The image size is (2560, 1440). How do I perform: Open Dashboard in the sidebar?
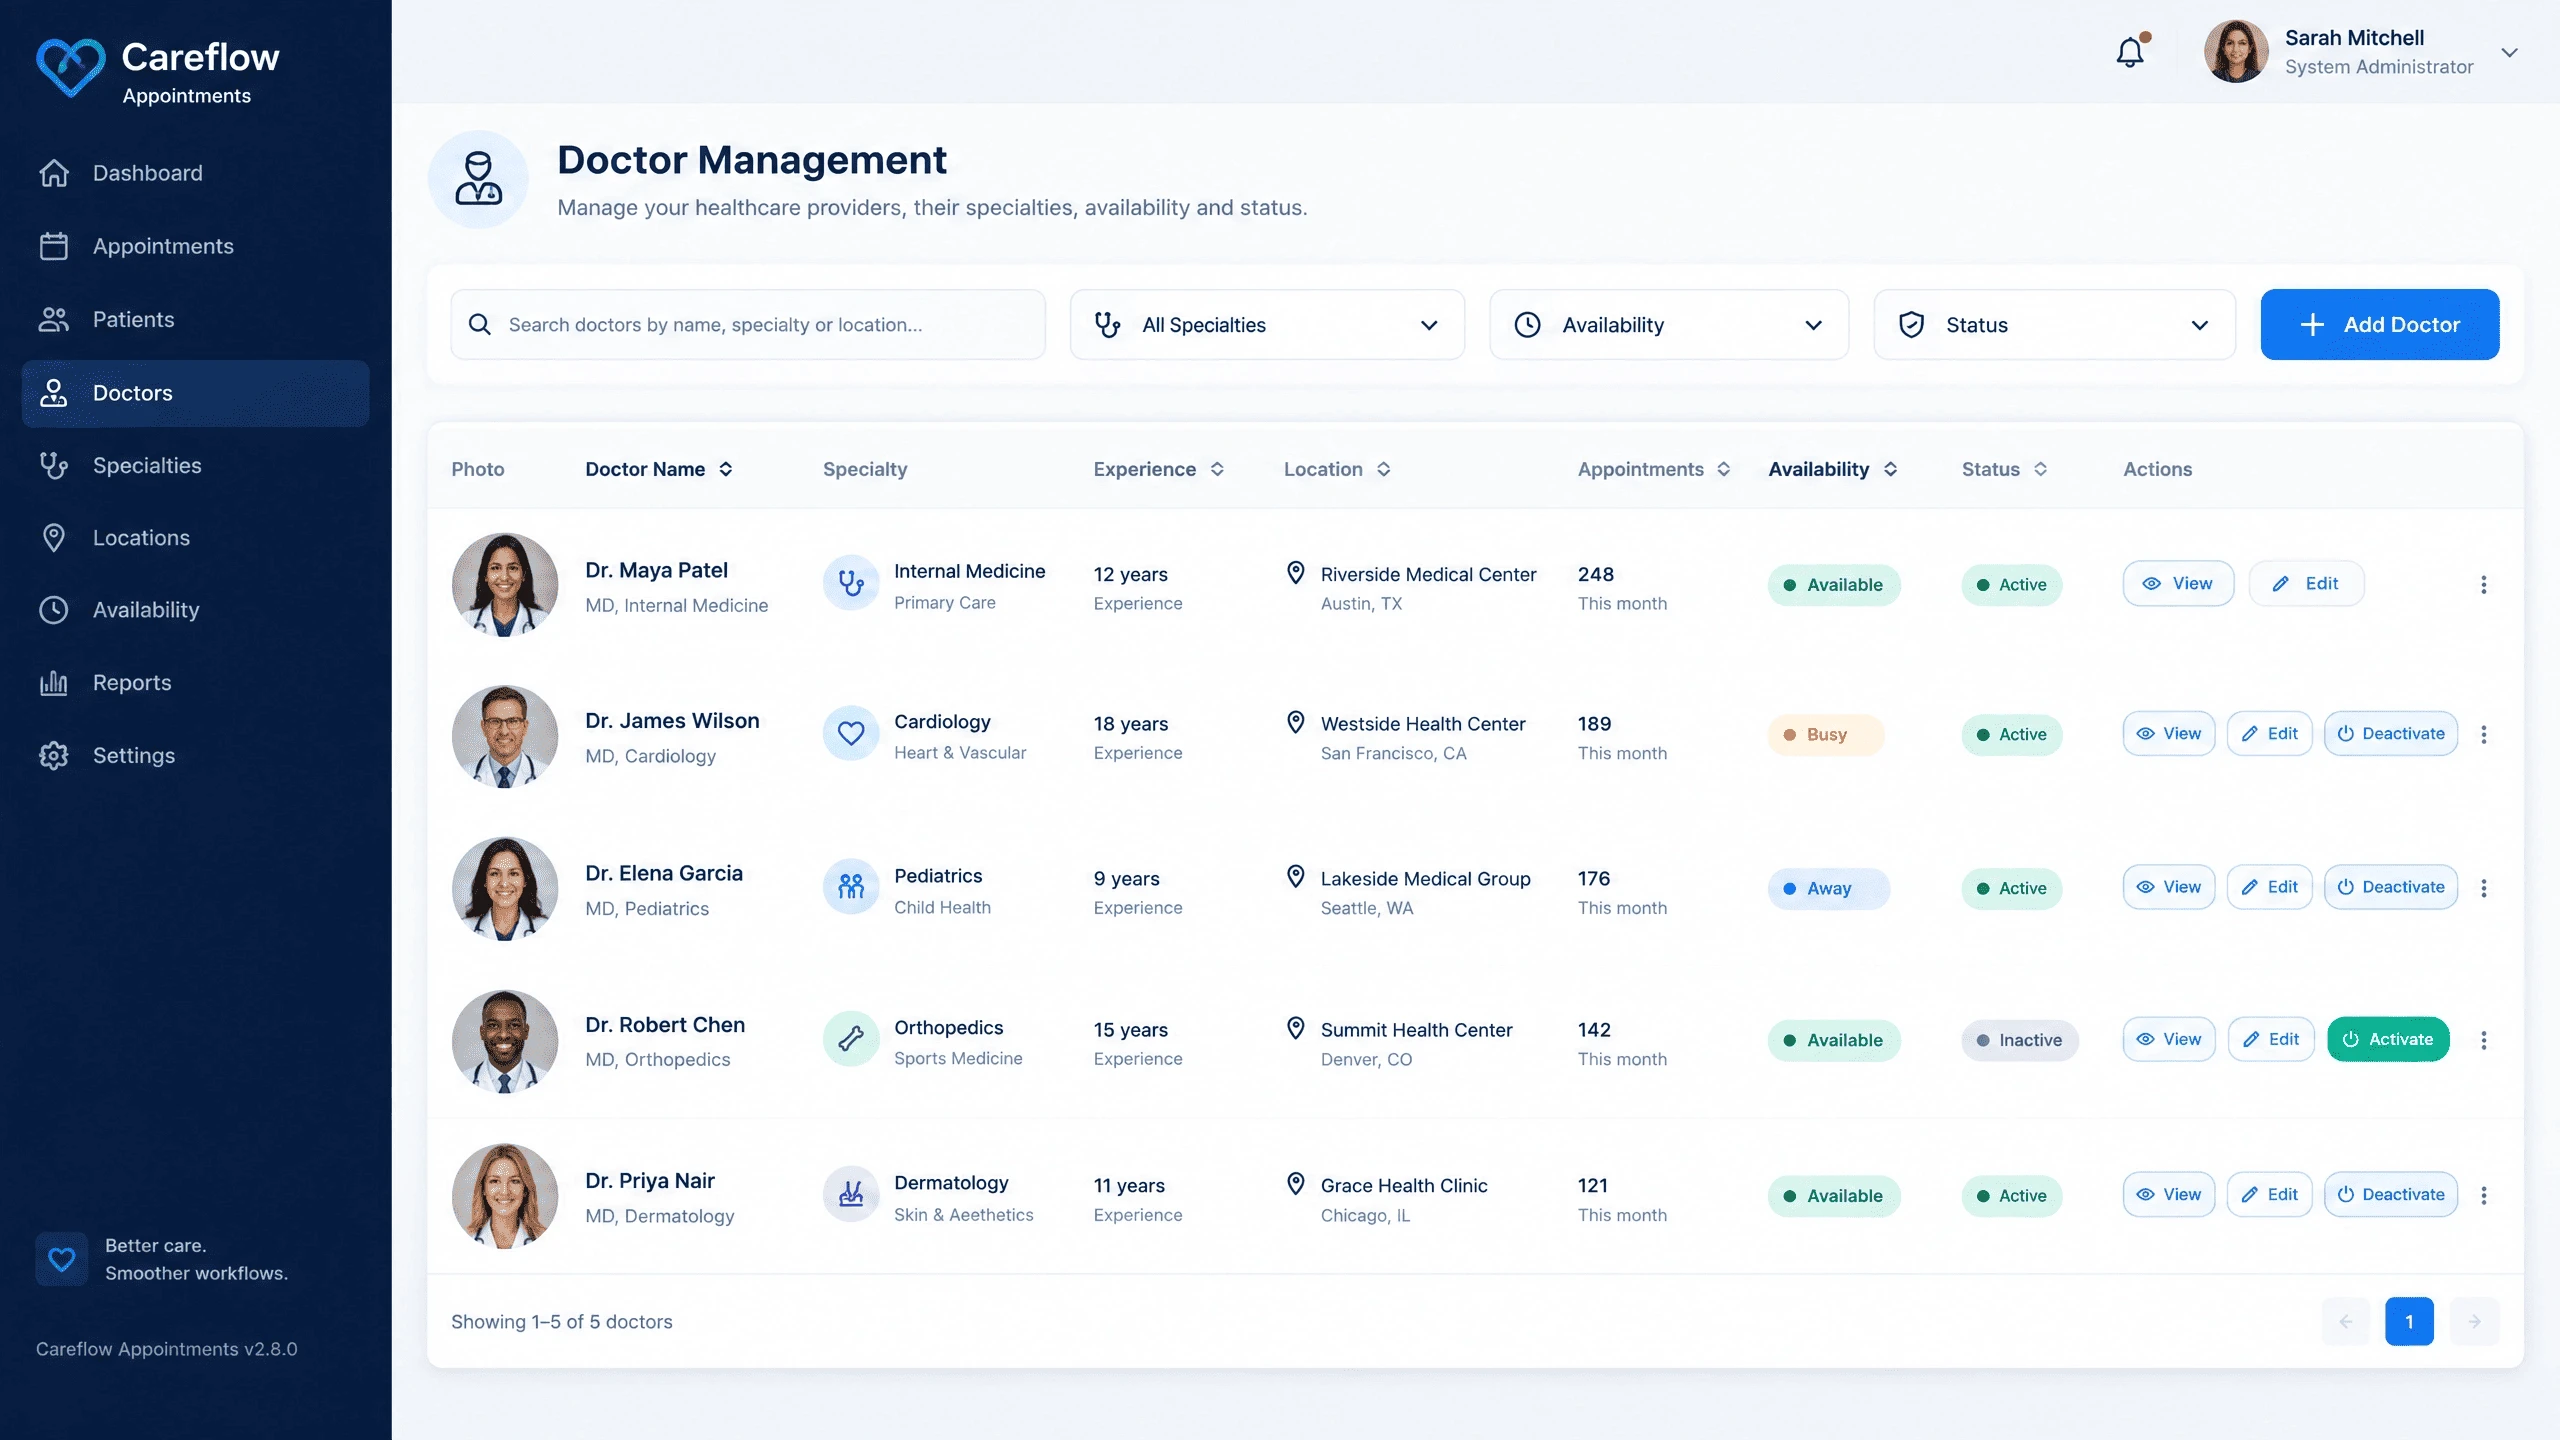pyautogui.click(x=196, y=173)
